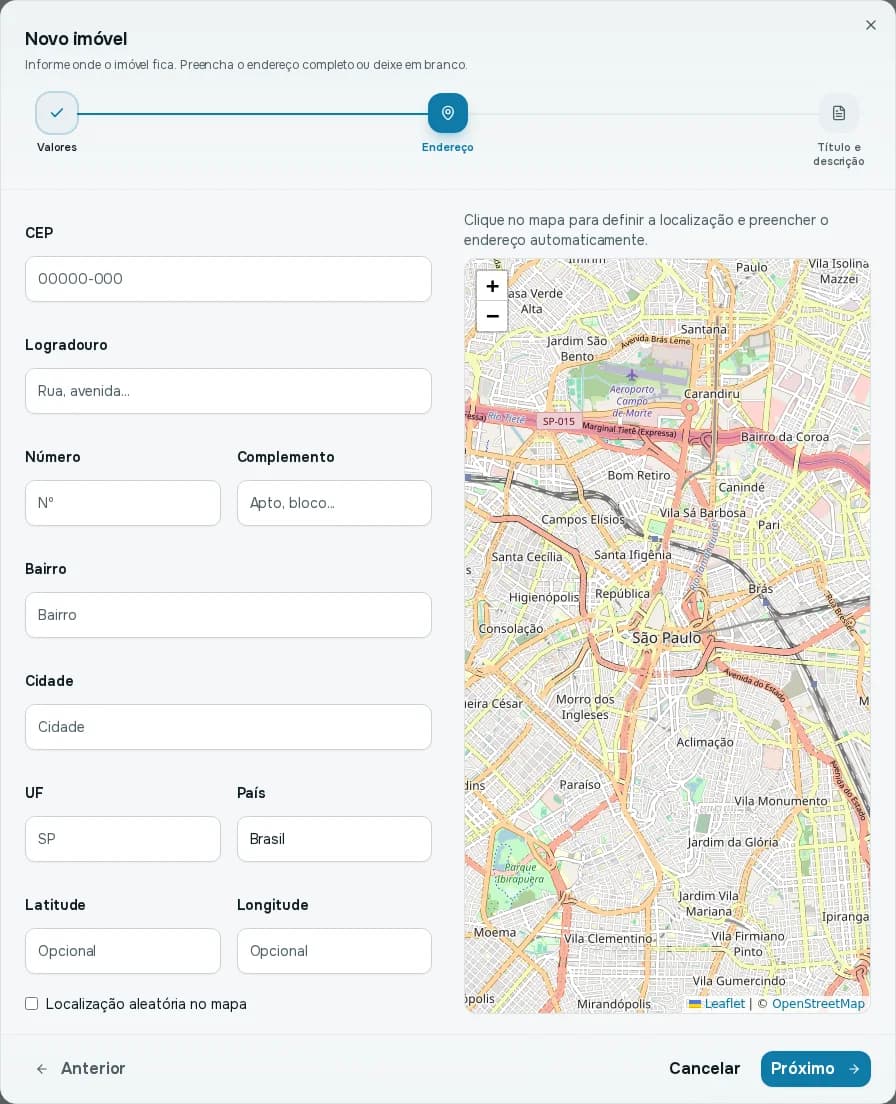This screenshot has width=896, height=1104.
Task: Select the Número input field
Action: click(122, 503)
